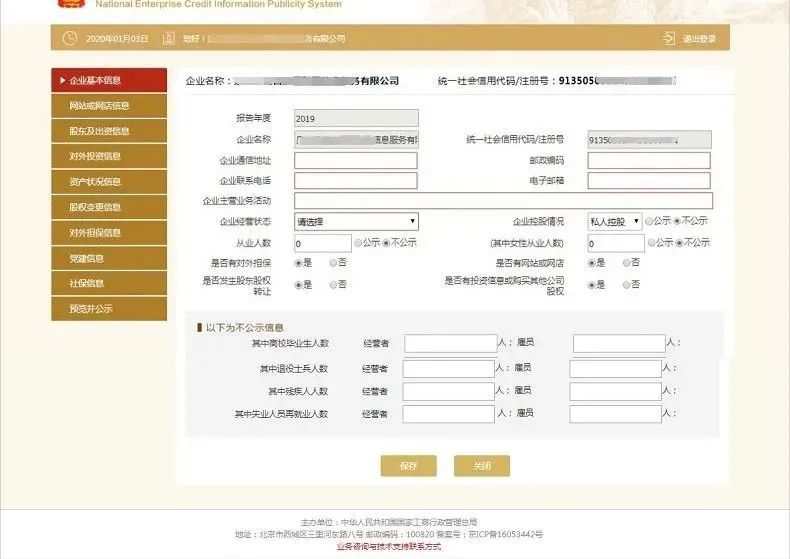Select 不公示 for 从业人数
The width and height of the screenshot is (790, 559).
(386, 243)
